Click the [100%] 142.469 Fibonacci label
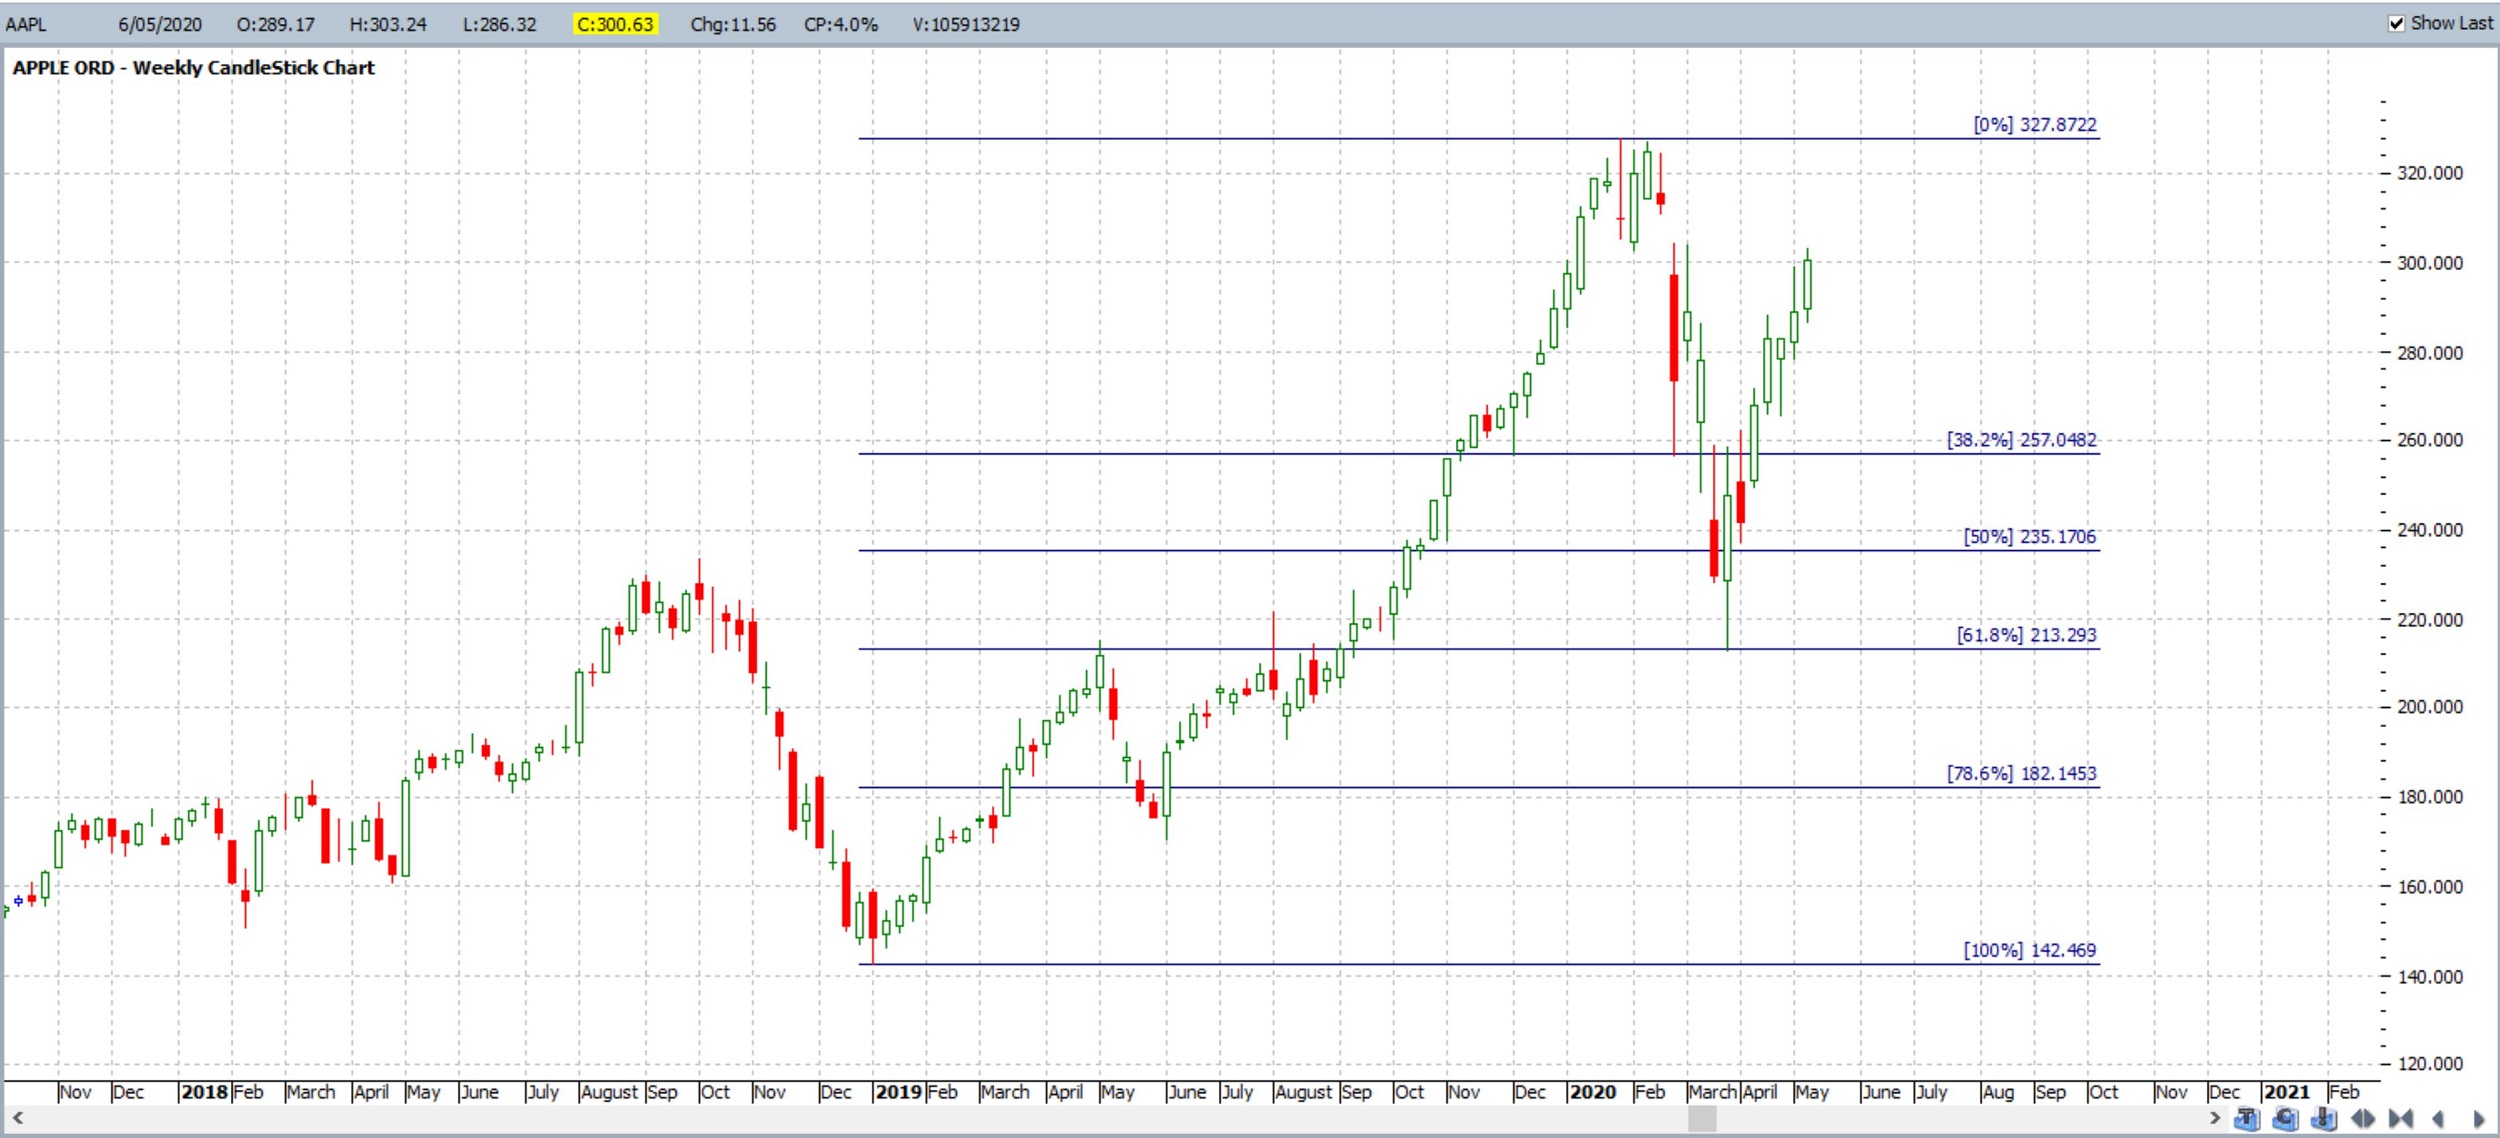2500x1138 pixels. pos(2029,951)
